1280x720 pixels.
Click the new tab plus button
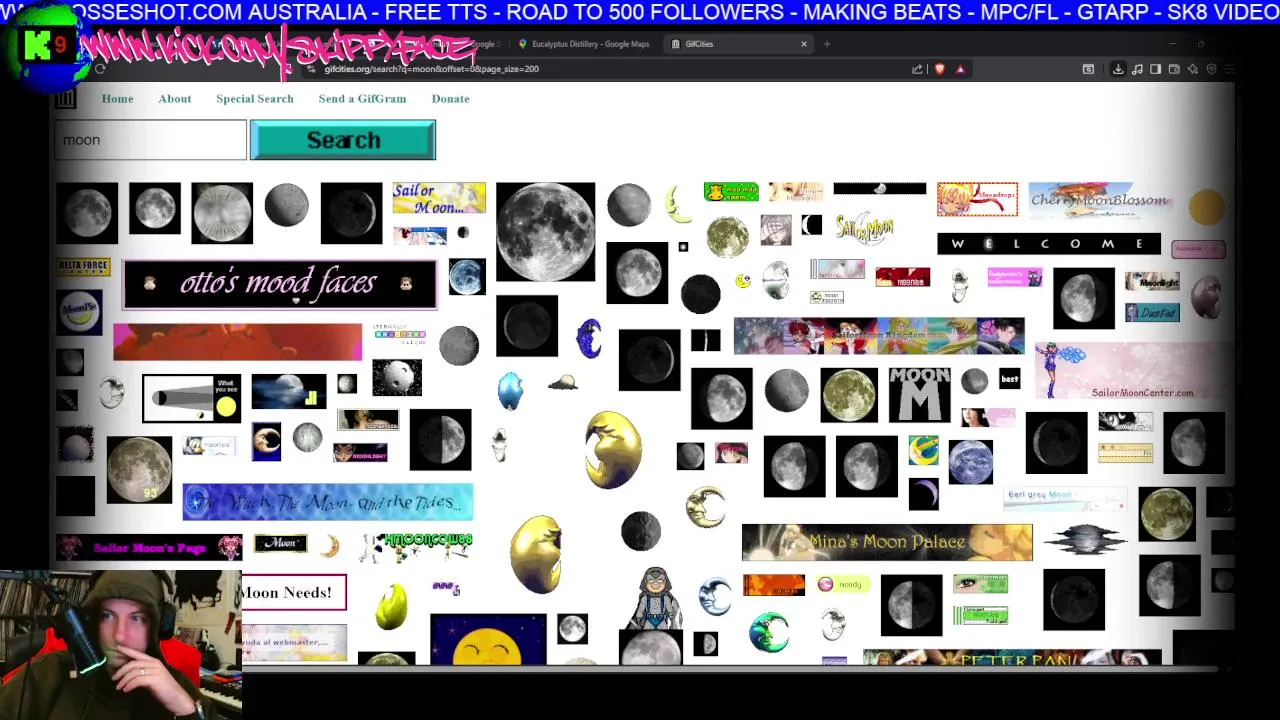click(827, 44)
